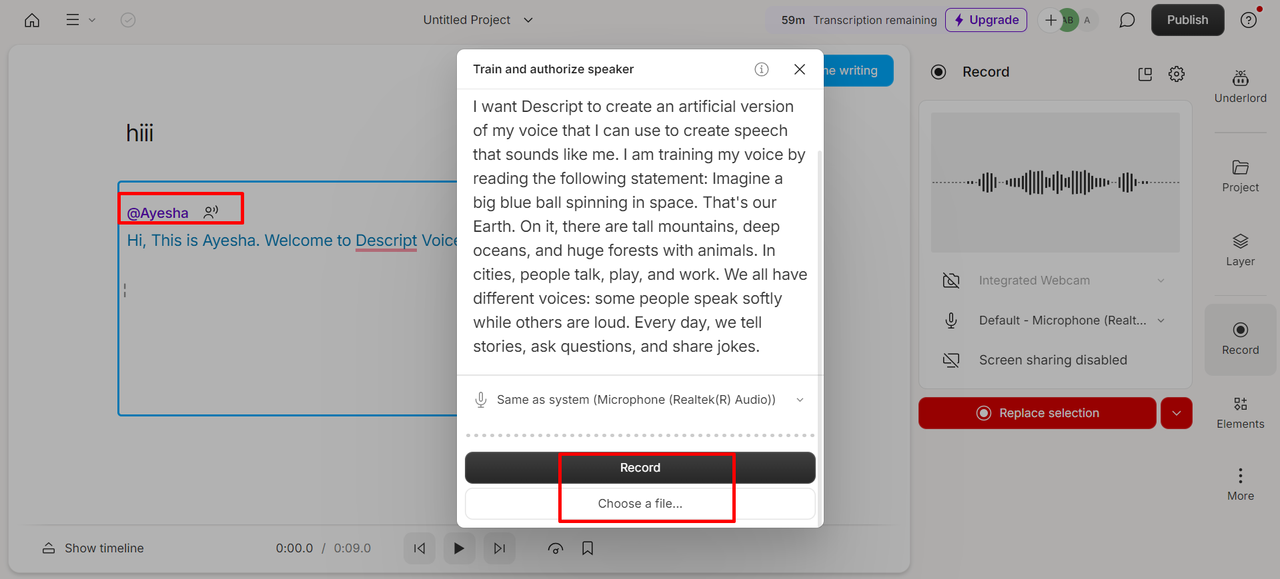The height and width of the screenshot is (579, 1280).
Task: Click the Record button in dialog
Action: click(640, 468)
